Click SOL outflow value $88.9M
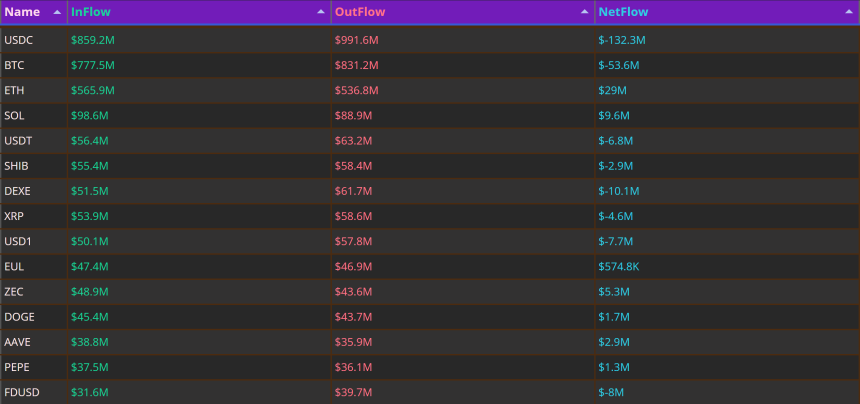 point(353,116)
